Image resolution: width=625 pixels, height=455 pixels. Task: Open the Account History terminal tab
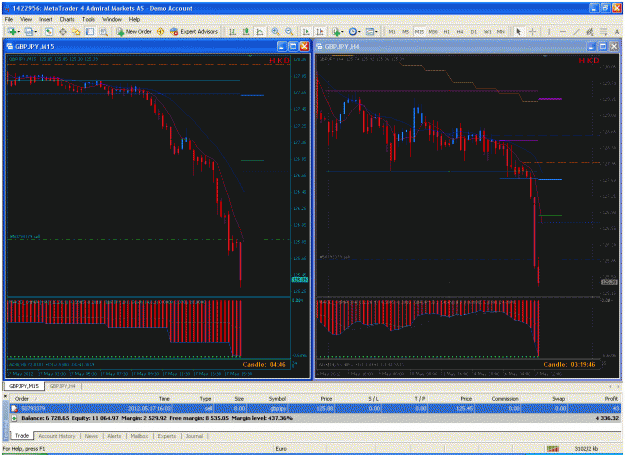tap(57, 436)
